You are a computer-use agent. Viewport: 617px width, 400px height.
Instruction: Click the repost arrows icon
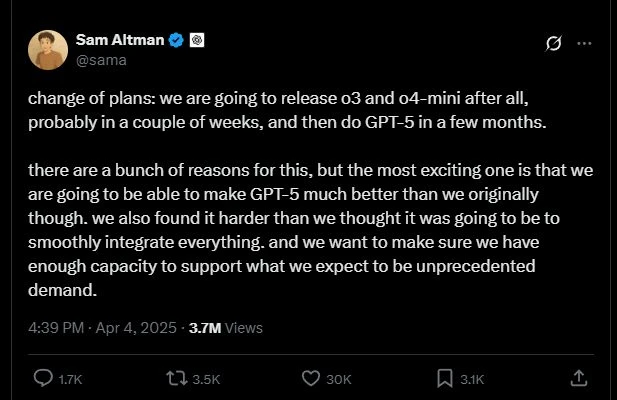pos(177,378)
